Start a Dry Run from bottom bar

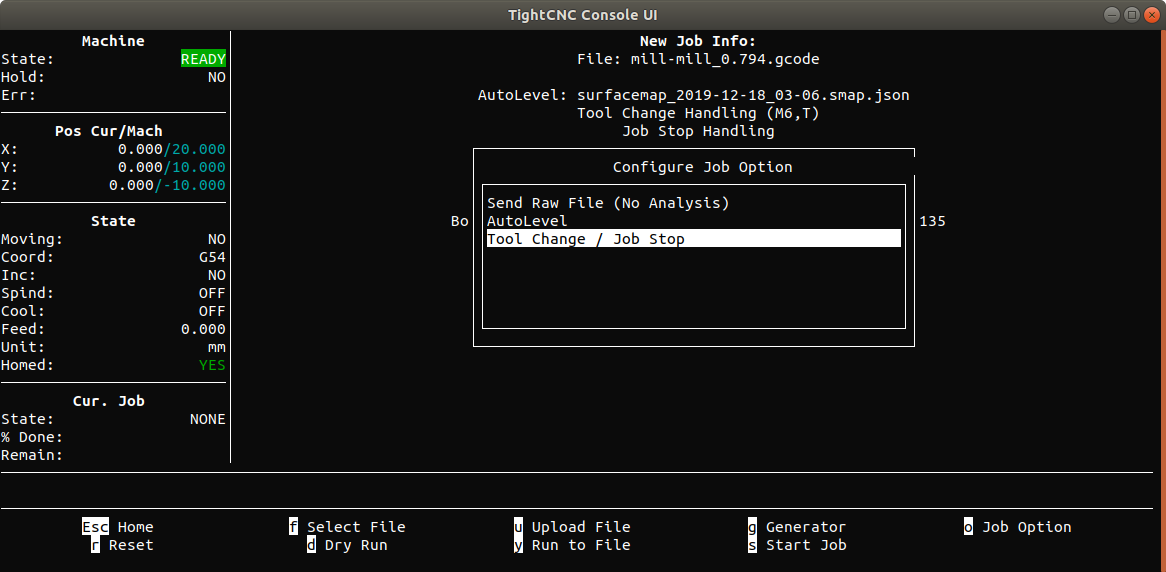pos(347,544)
